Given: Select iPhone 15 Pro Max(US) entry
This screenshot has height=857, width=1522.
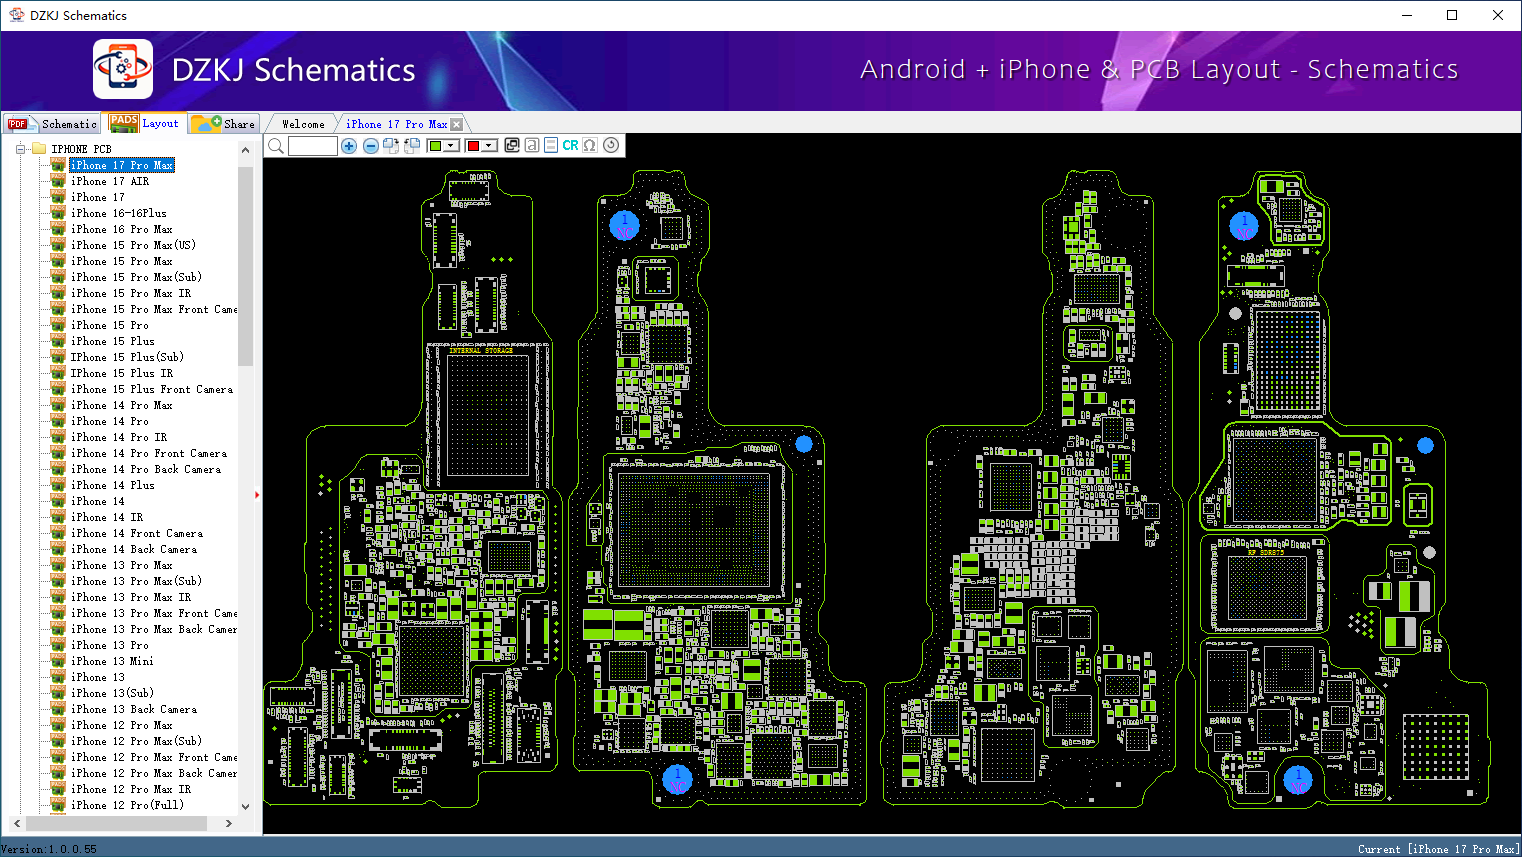Looking at the screenshot, I should pyautogui.click(x=133, y=245).
